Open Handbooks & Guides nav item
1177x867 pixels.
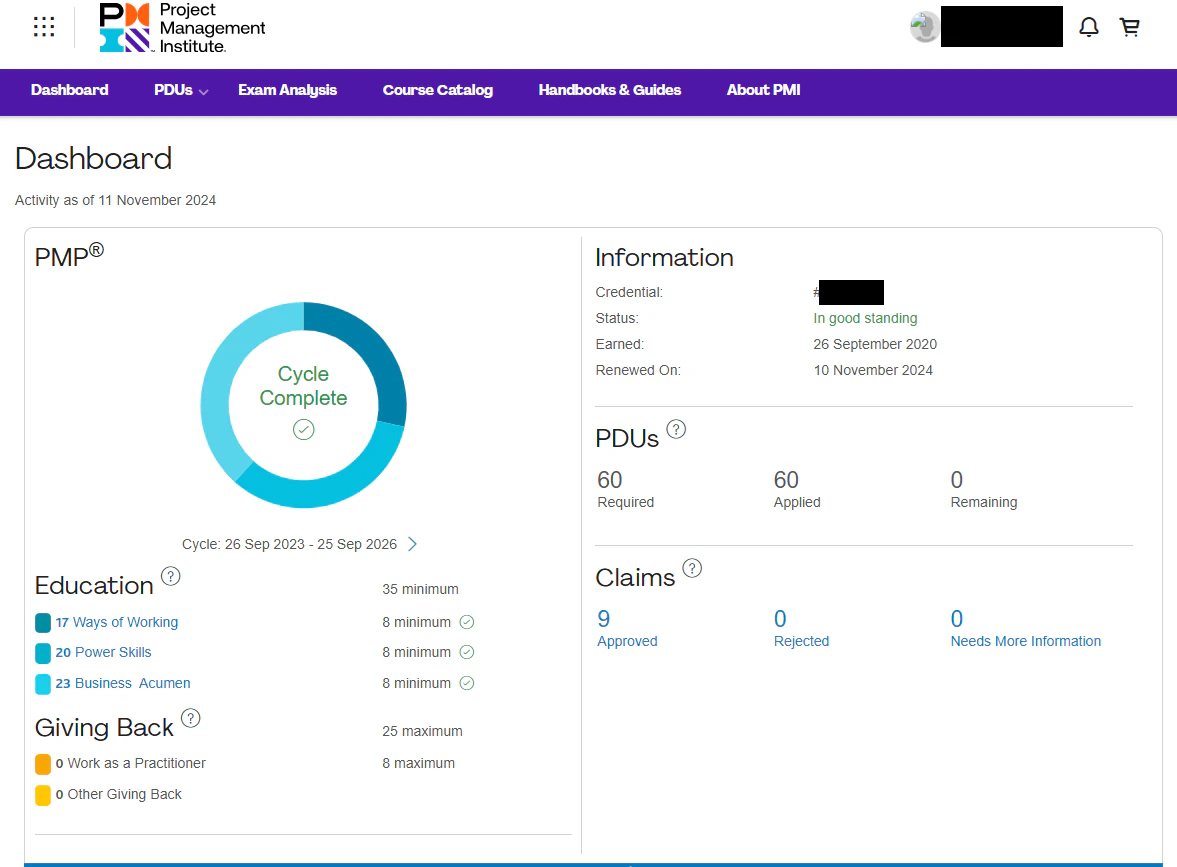(x=610, y=90)
